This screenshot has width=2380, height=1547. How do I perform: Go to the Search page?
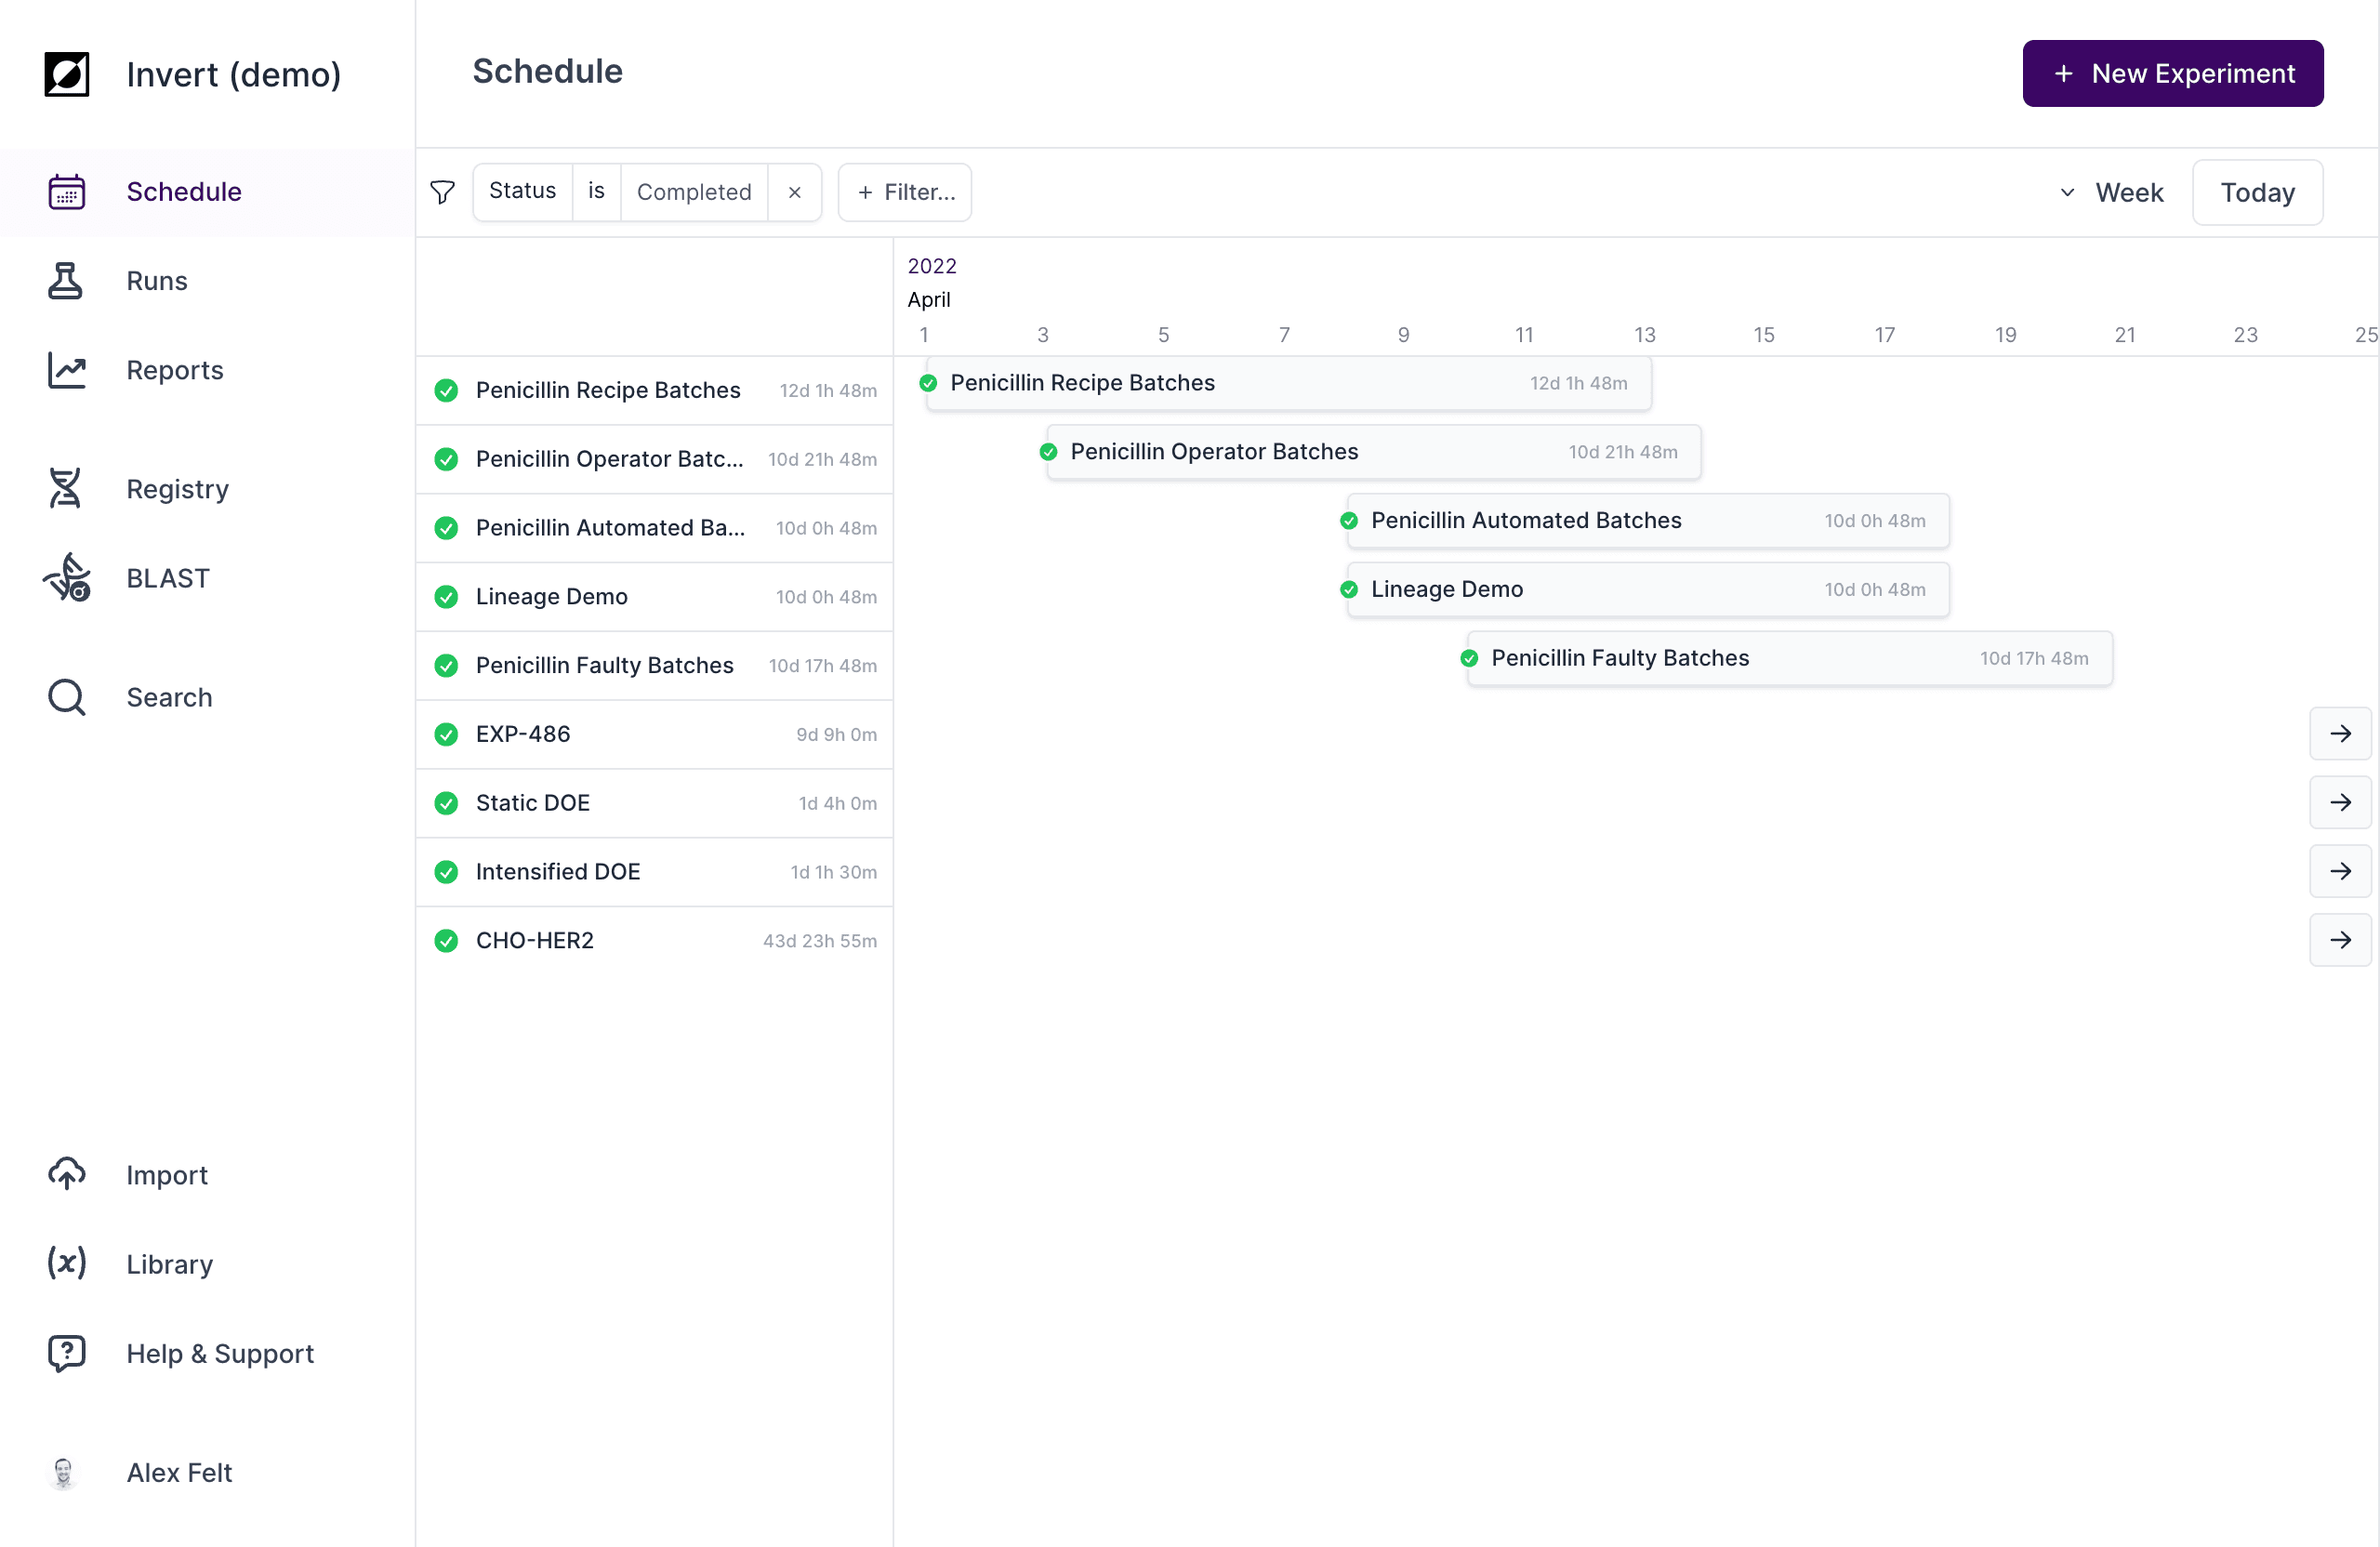click(x=207, y=697)
